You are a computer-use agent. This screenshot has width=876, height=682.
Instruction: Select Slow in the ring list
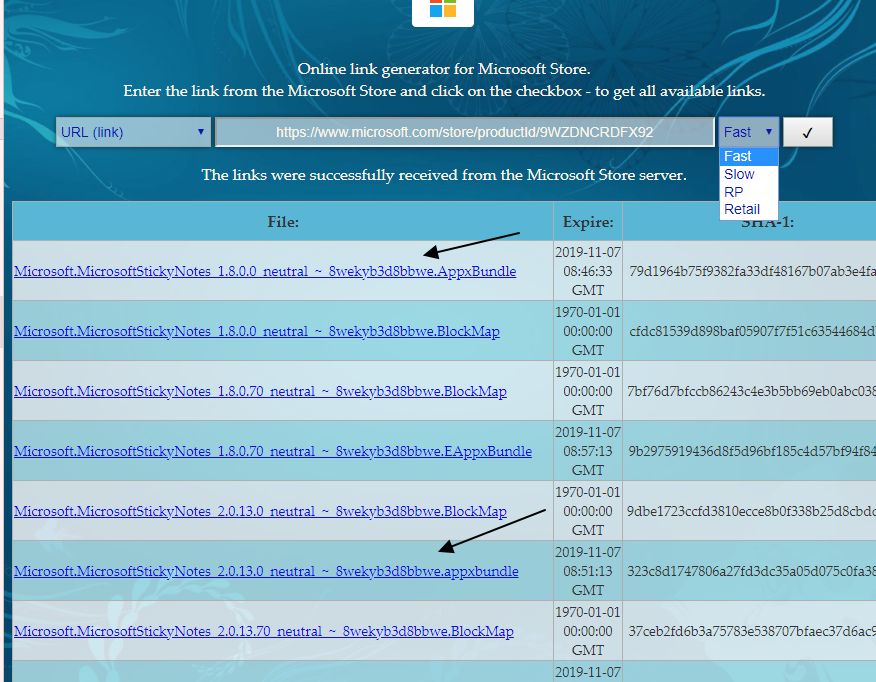tap(749, 174)
